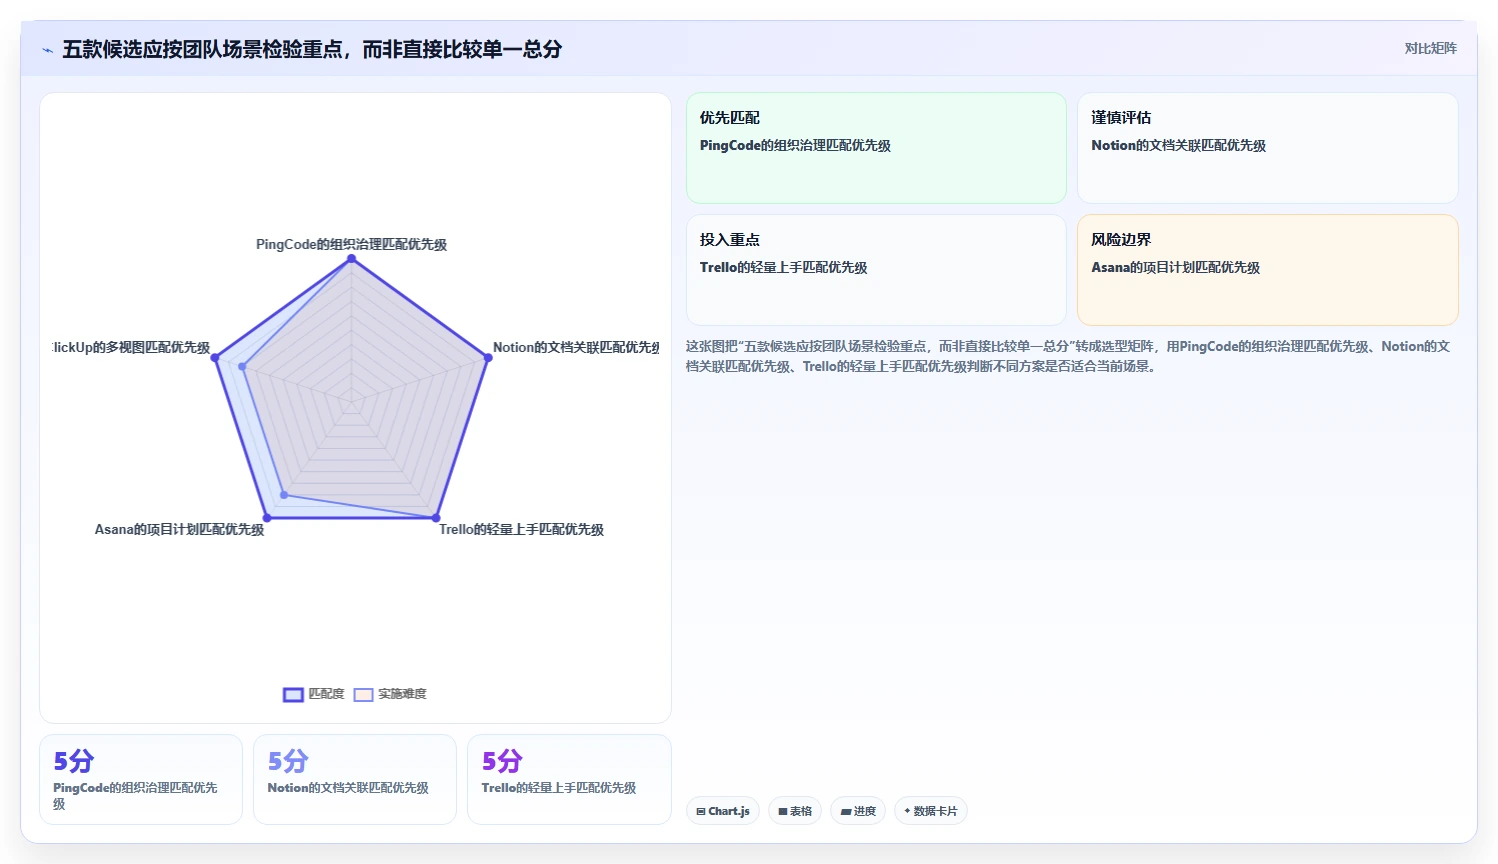
Task: Click the 5分 PingCode score card
Action: (141, 780)
